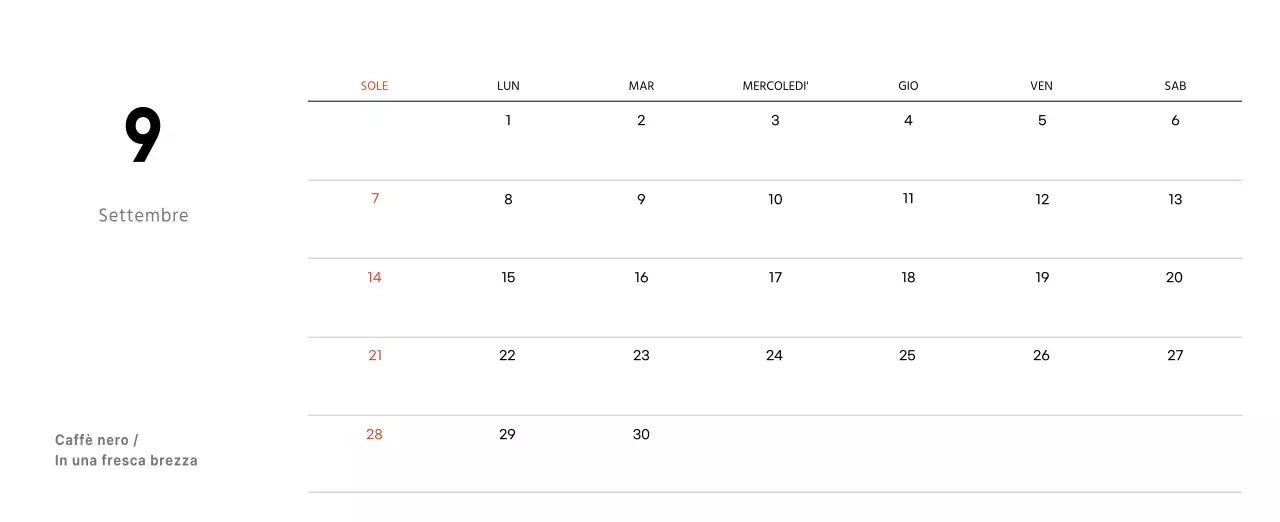Click the VEN column header
Image resolution: width=1280 pixels, height=522 pixels.
(1041, 86)
